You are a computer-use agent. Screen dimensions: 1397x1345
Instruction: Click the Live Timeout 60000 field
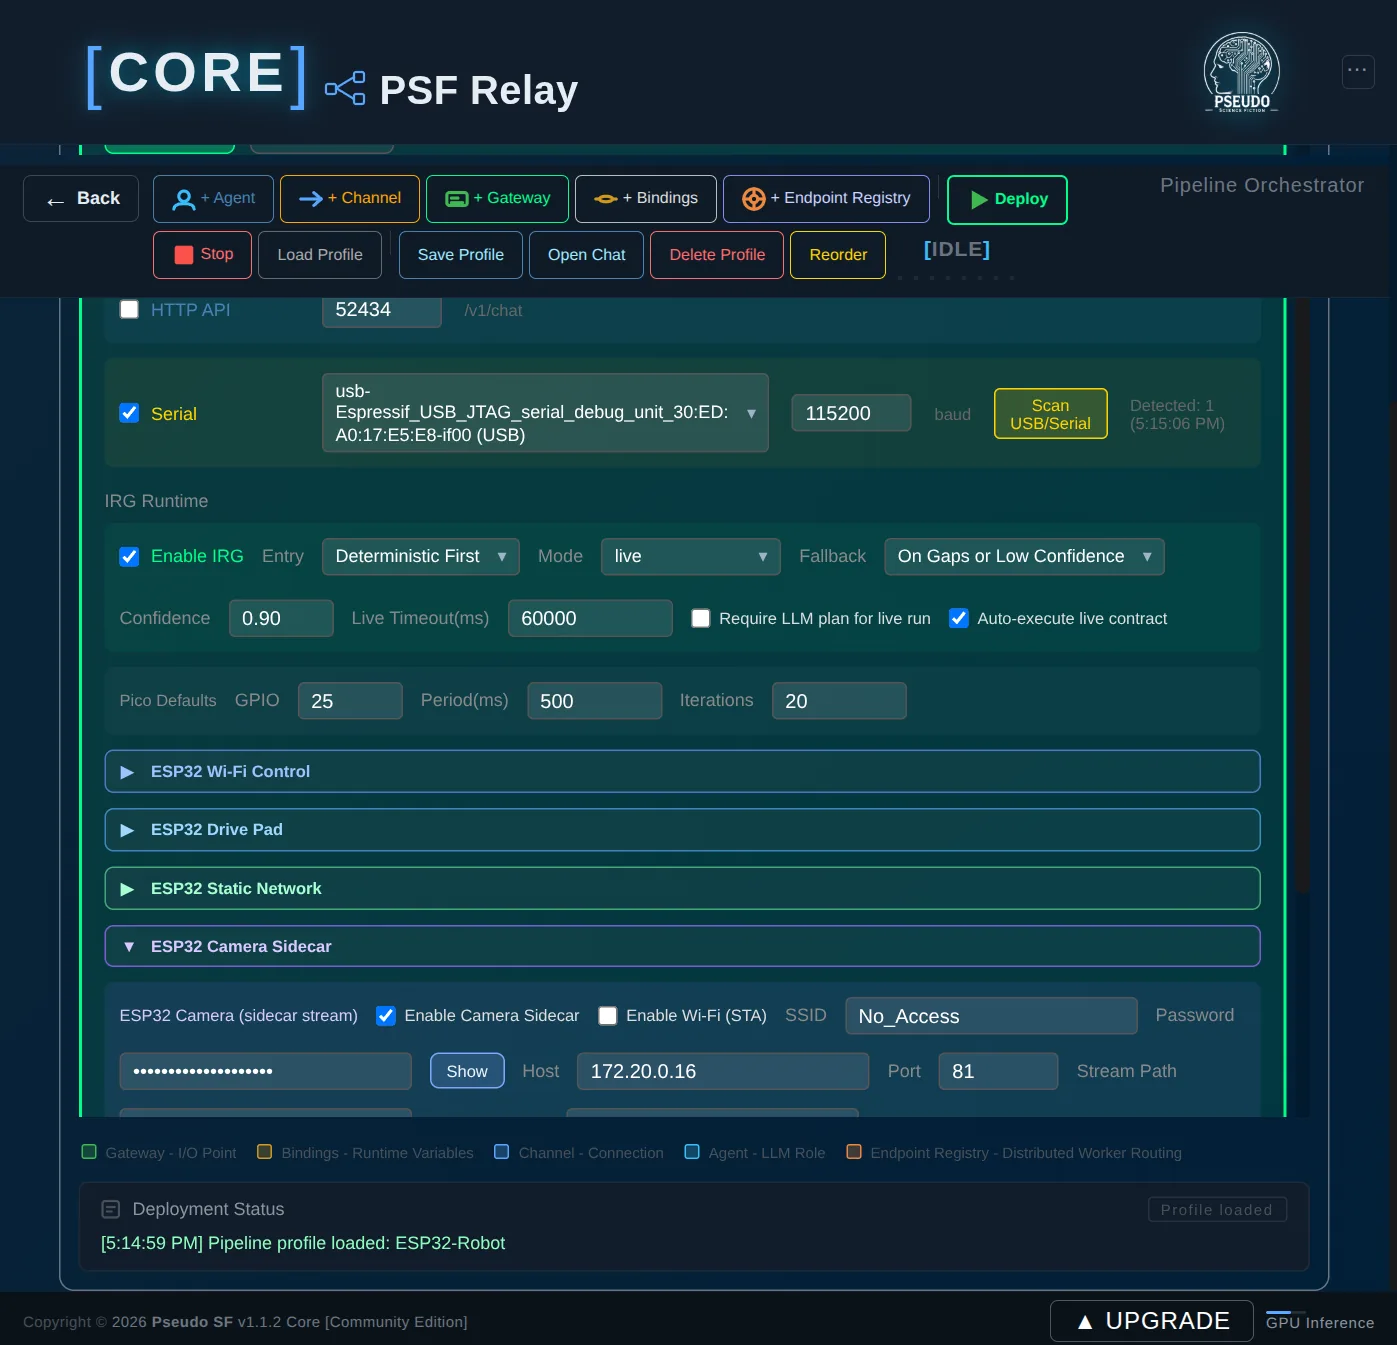point(590,619)
